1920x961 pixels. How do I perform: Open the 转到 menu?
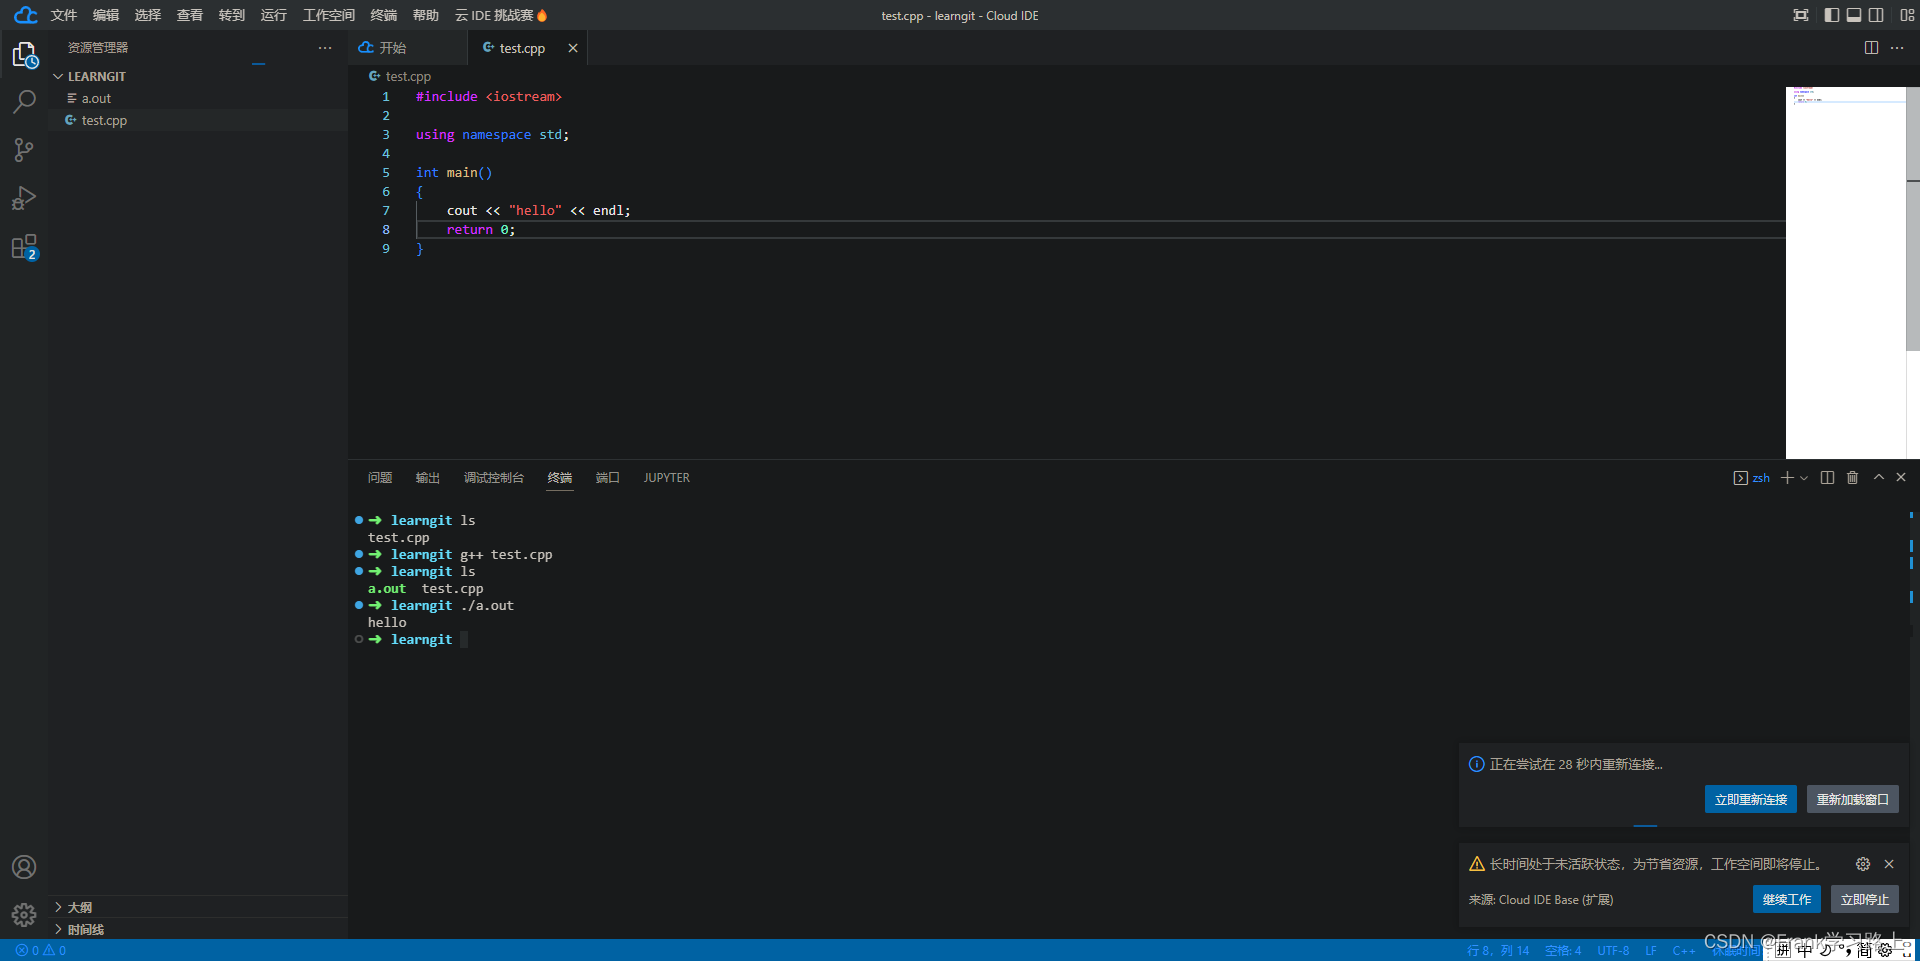232,15
